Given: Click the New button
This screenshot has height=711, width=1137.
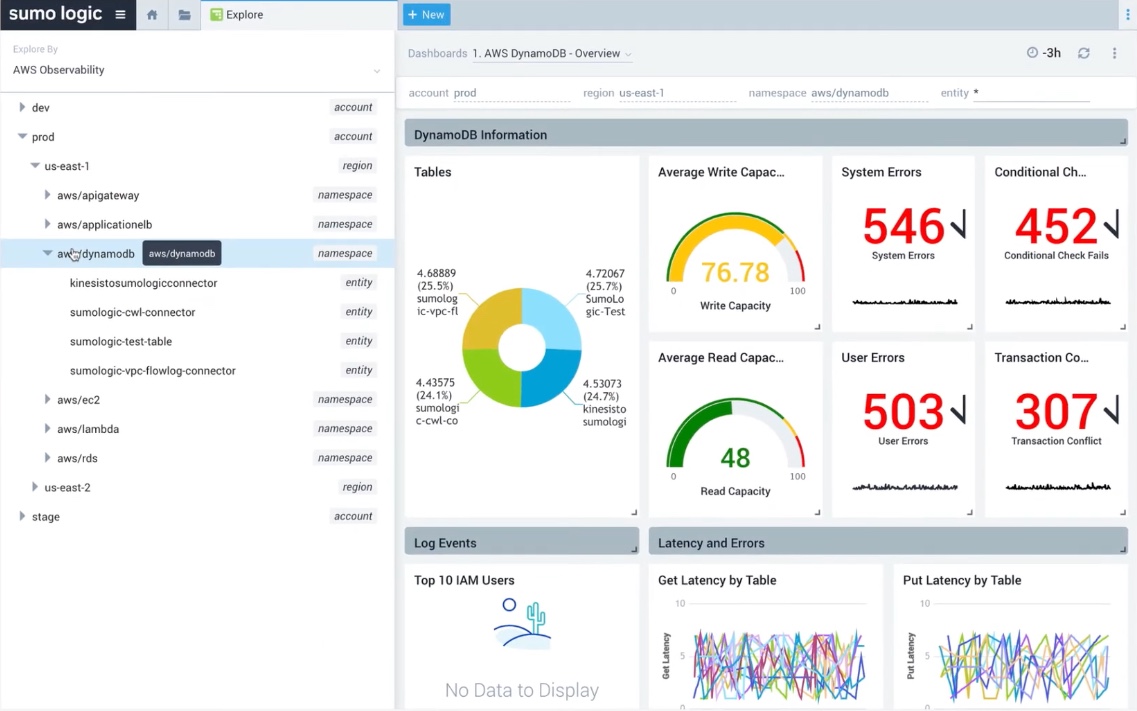Looking at the screenshot, I should 426,15.
